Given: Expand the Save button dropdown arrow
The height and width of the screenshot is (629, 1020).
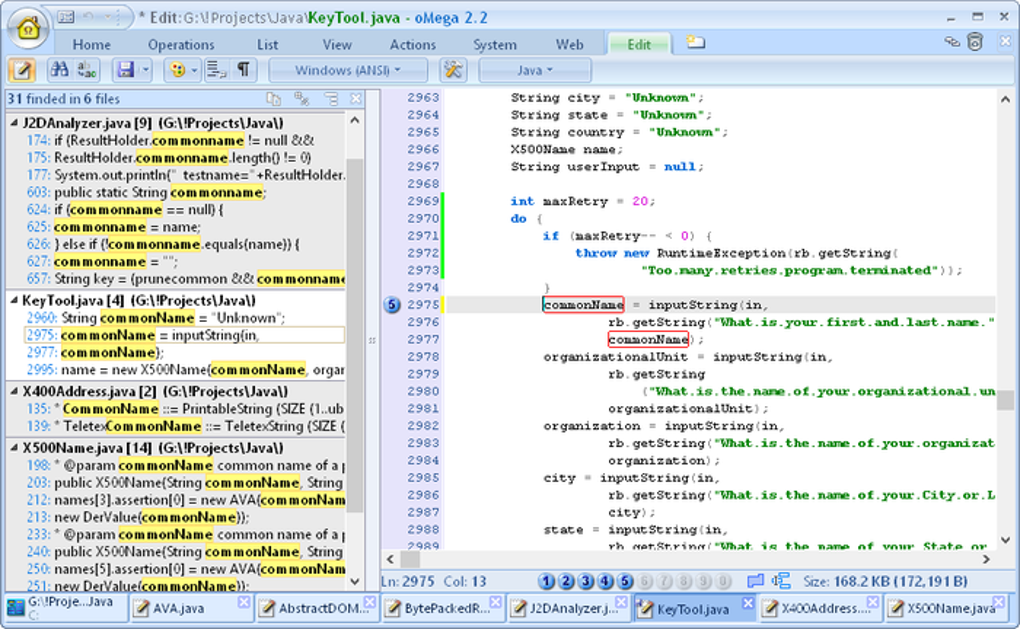Looking at the screenshot, I should pyautogui.click(x=145, y=70).
